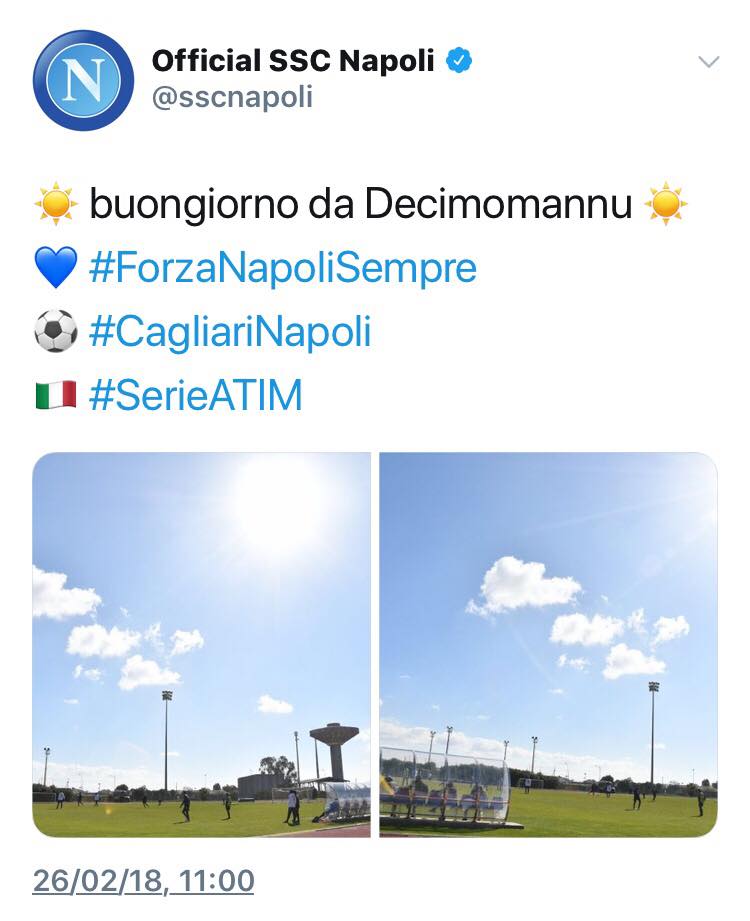Screen dimensions: 750x921
Task: Click the soccer ball emoji
Action: 56,331
